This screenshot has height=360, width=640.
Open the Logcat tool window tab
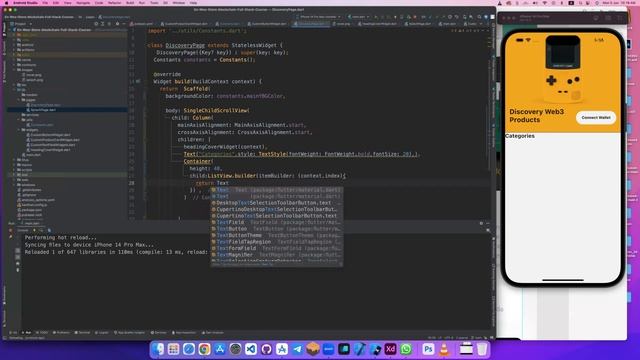(102, 333)
